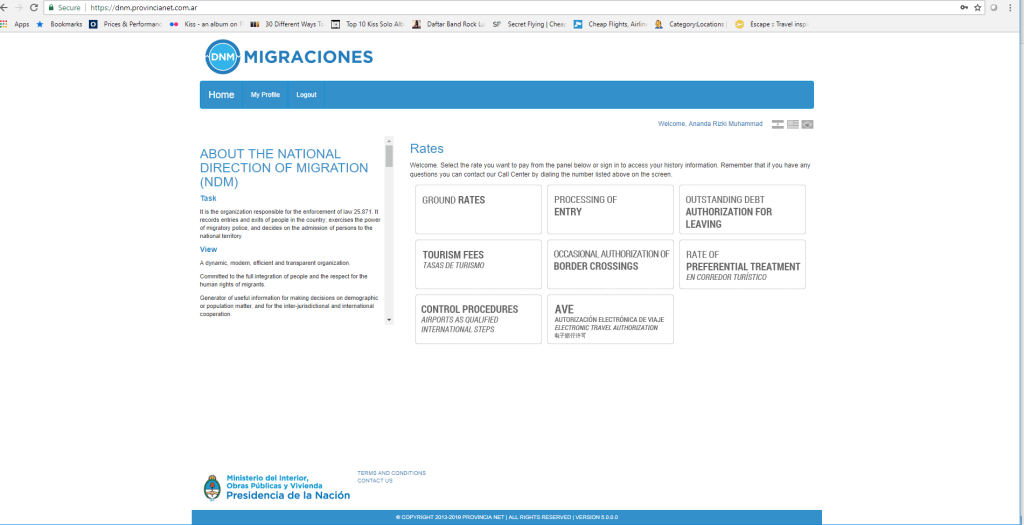Go back with the browser back arrow
Screen dimensions: 1024x525
(6, 7)
